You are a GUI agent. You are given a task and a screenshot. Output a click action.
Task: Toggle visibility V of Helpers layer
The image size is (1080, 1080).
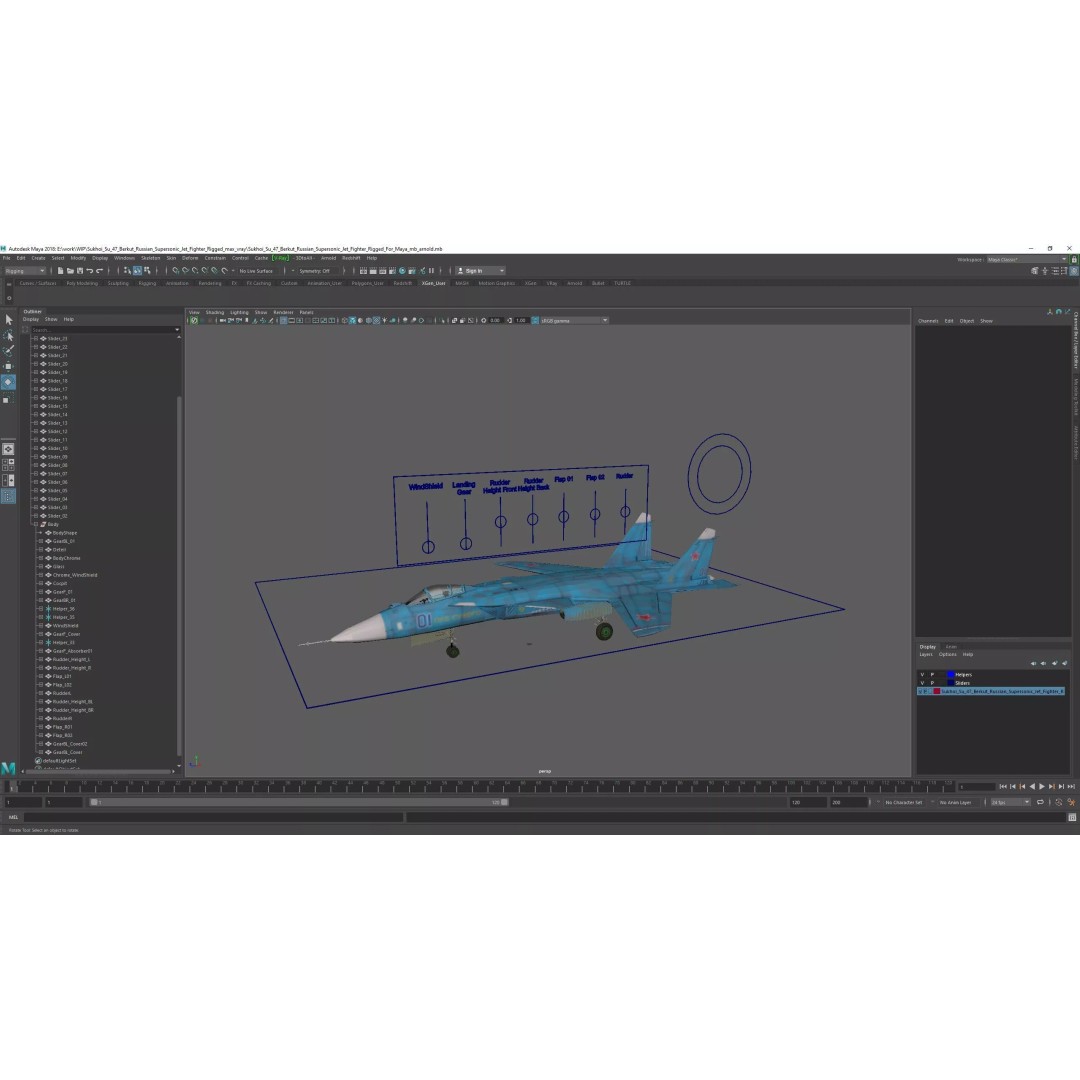[922, 675]
